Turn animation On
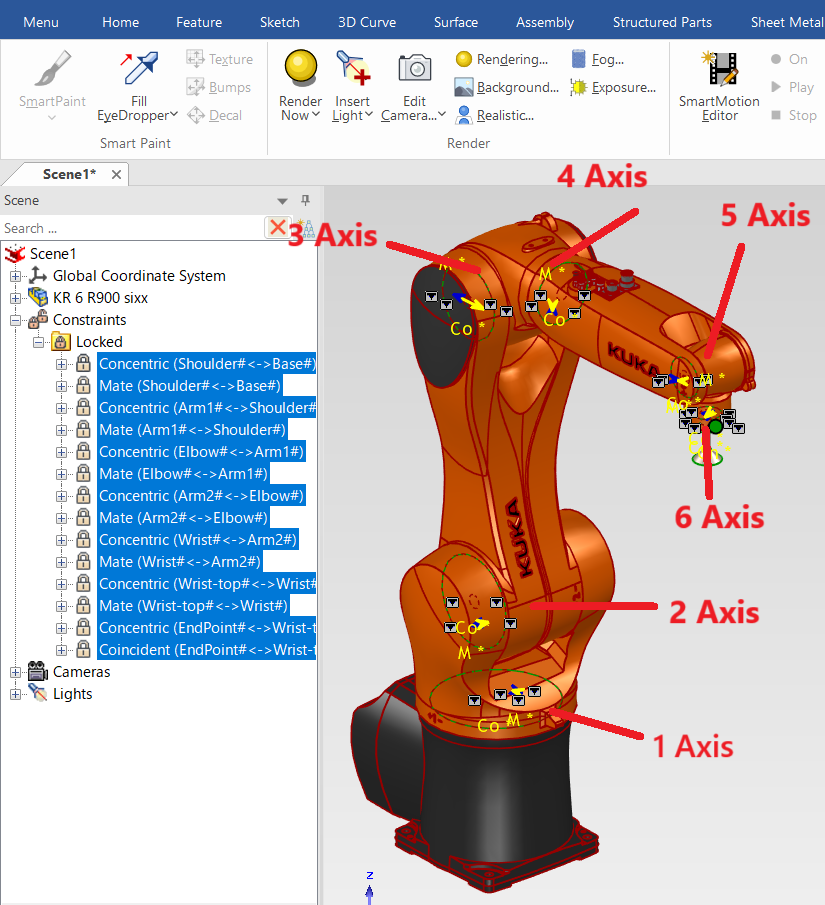 (789, 59)
